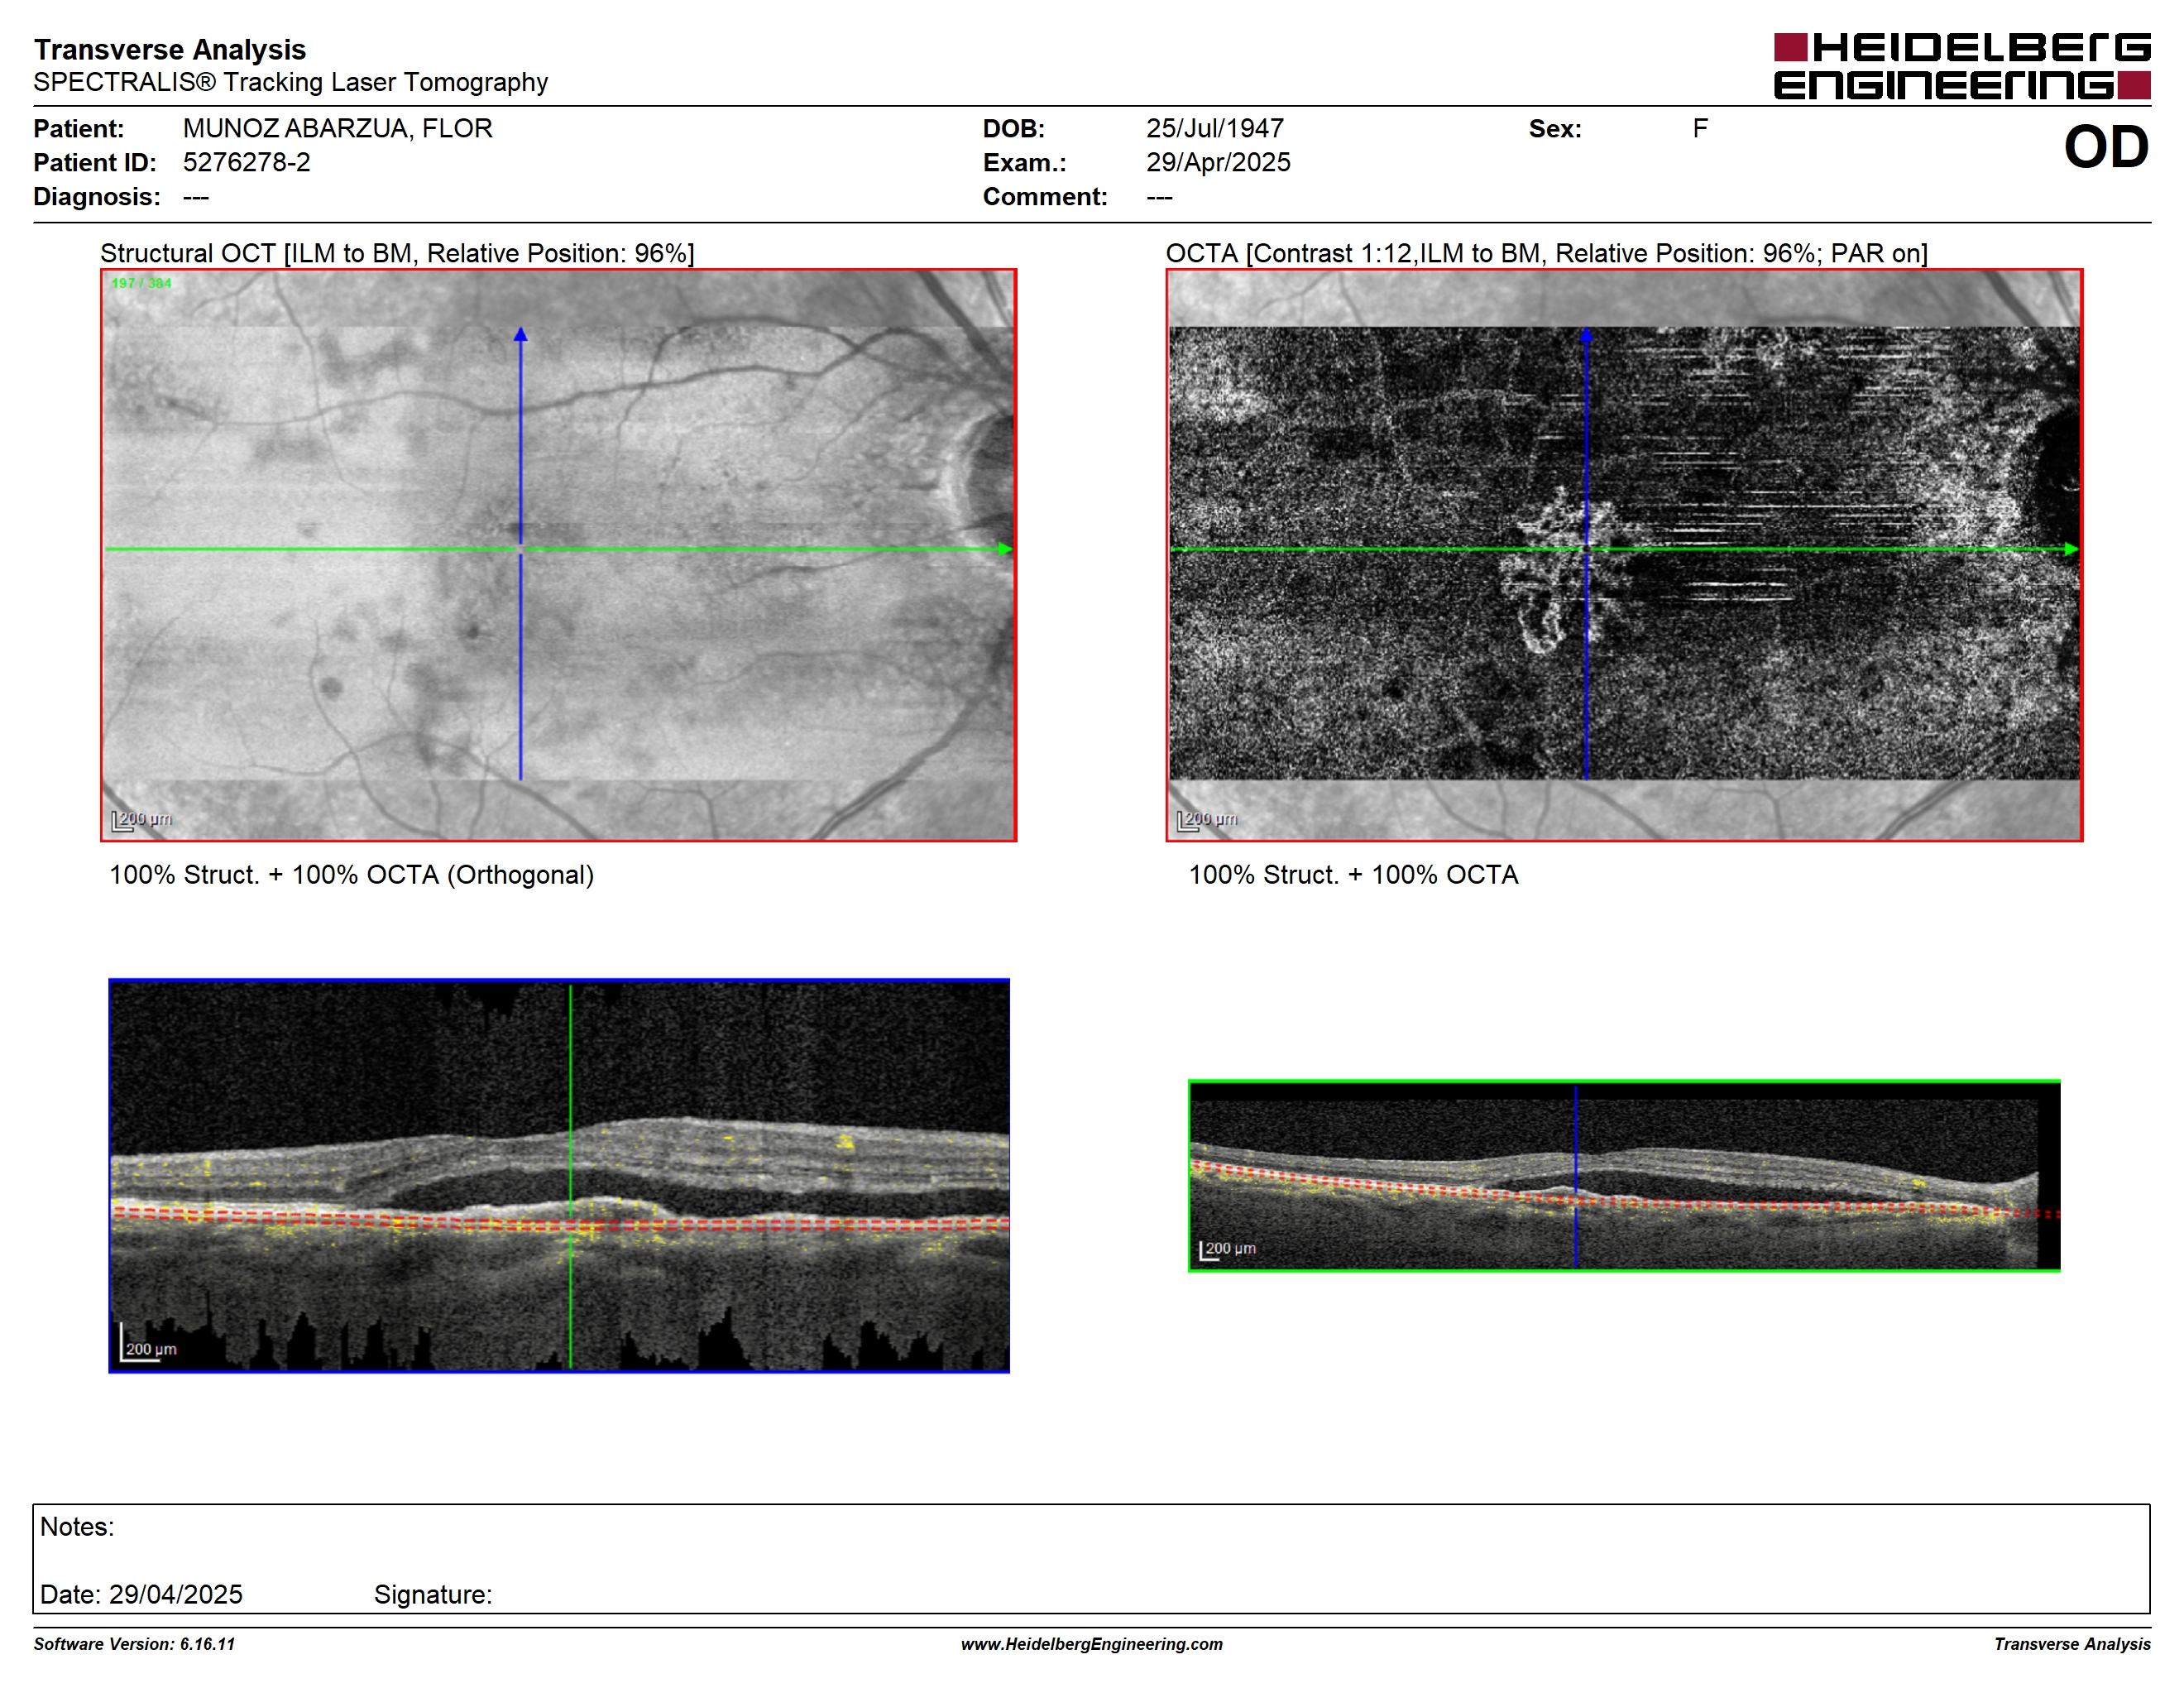Click the Exam date 29/Apr/2025
This screenshot has width=2184, height=1688.
[x=1218, y=163]
